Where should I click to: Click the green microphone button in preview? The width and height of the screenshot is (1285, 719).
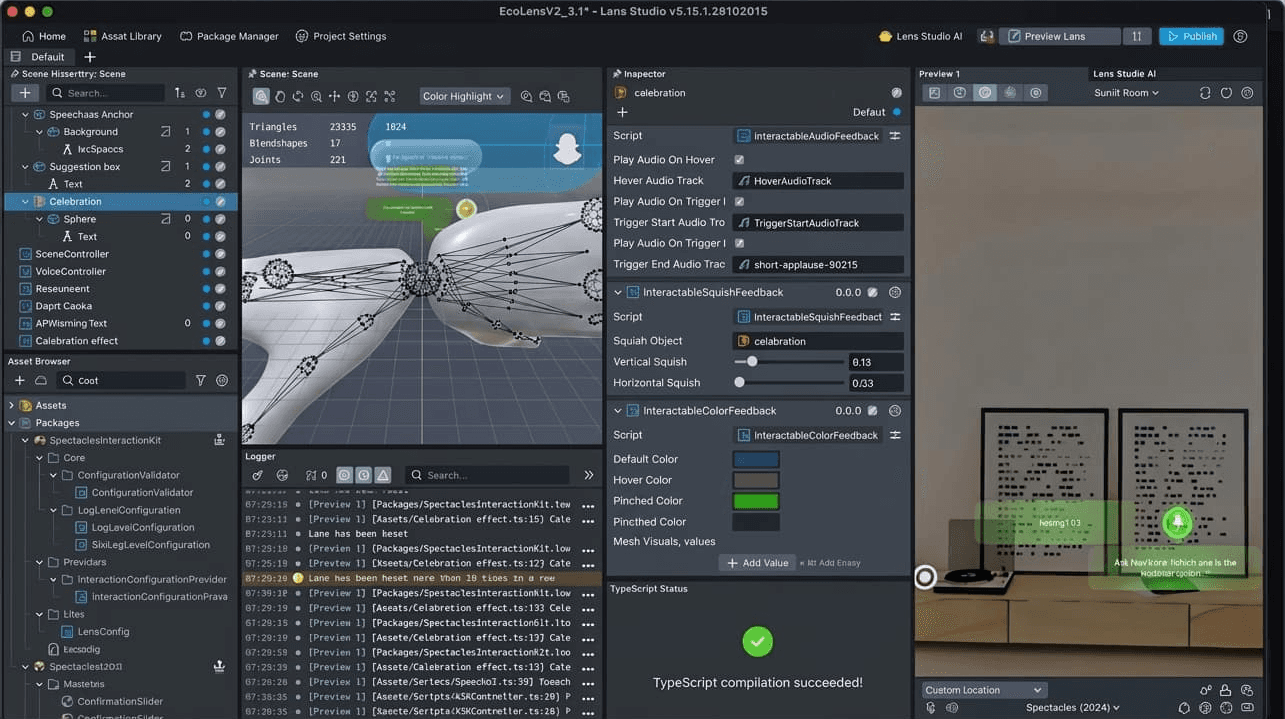click(1177, 523)
